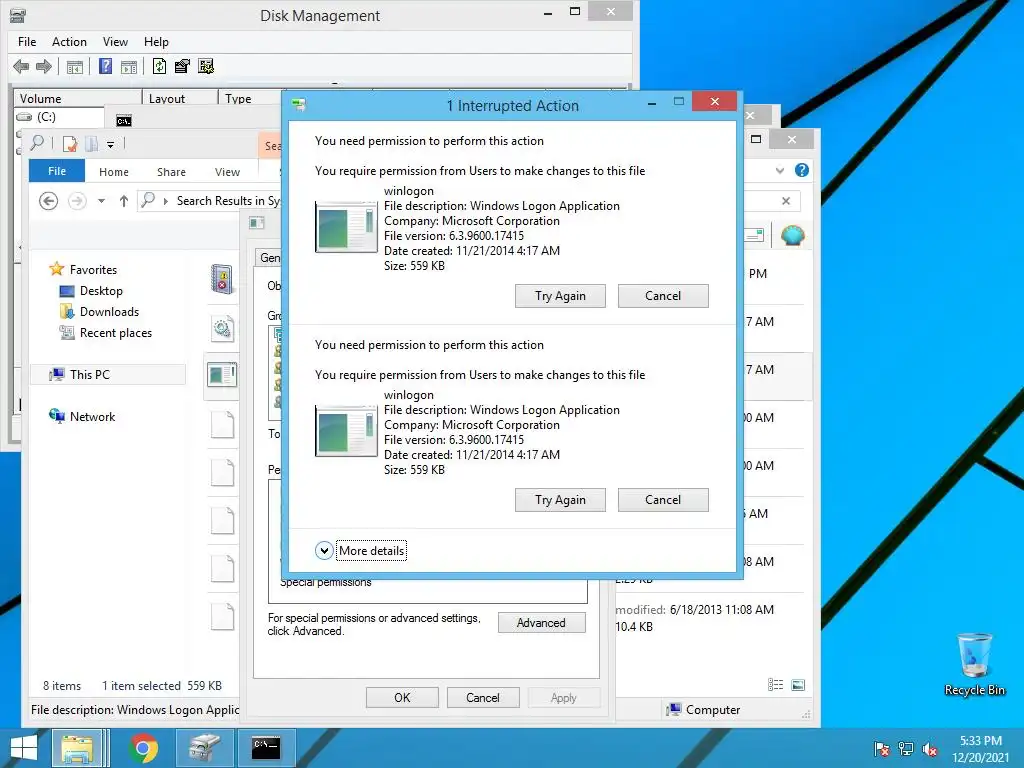
Task: Click the Explorer Back navigation button
Action: pos(48,200)
